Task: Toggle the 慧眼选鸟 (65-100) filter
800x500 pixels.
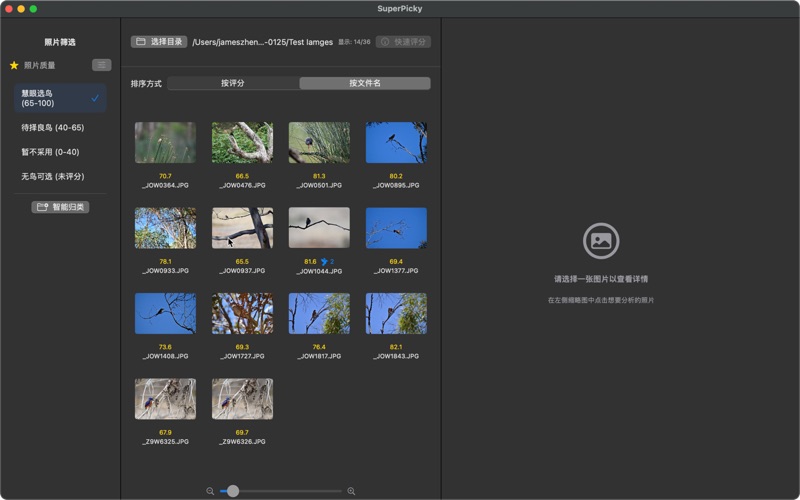Action: click(60, 98)
